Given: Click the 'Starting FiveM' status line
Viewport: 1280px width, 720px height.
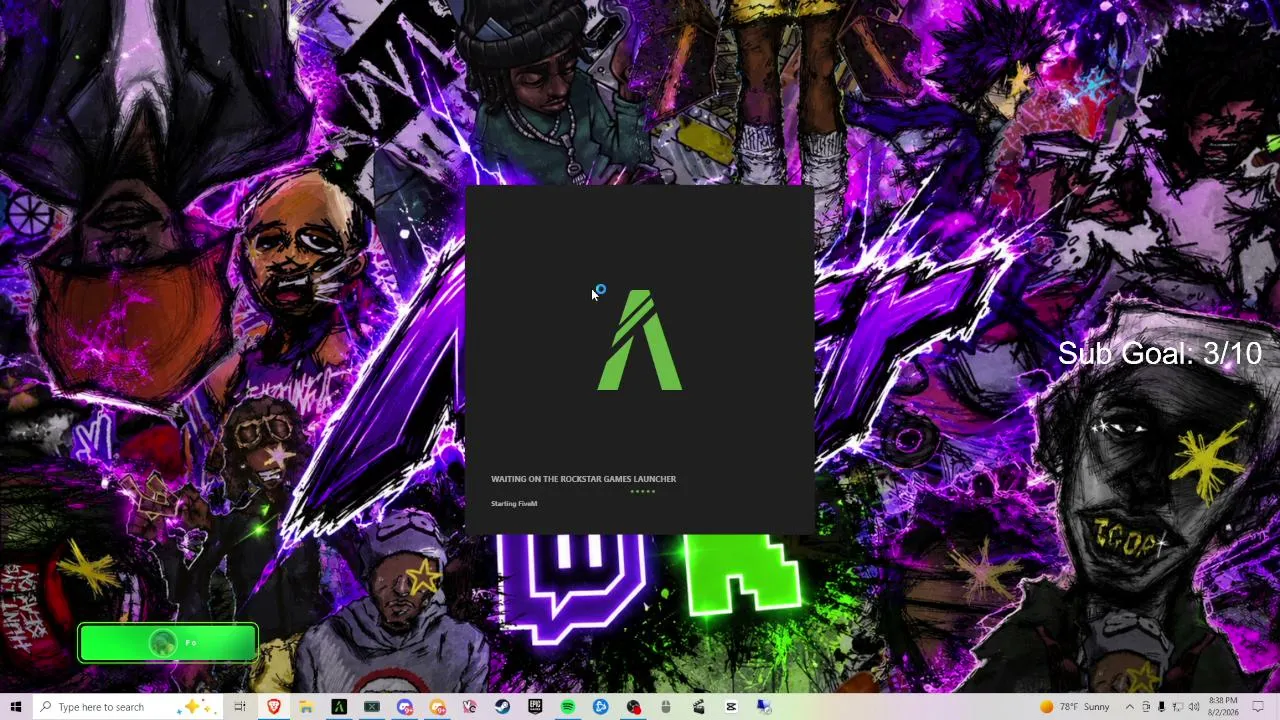Looking at the screenshot, I should pos(514,504).
